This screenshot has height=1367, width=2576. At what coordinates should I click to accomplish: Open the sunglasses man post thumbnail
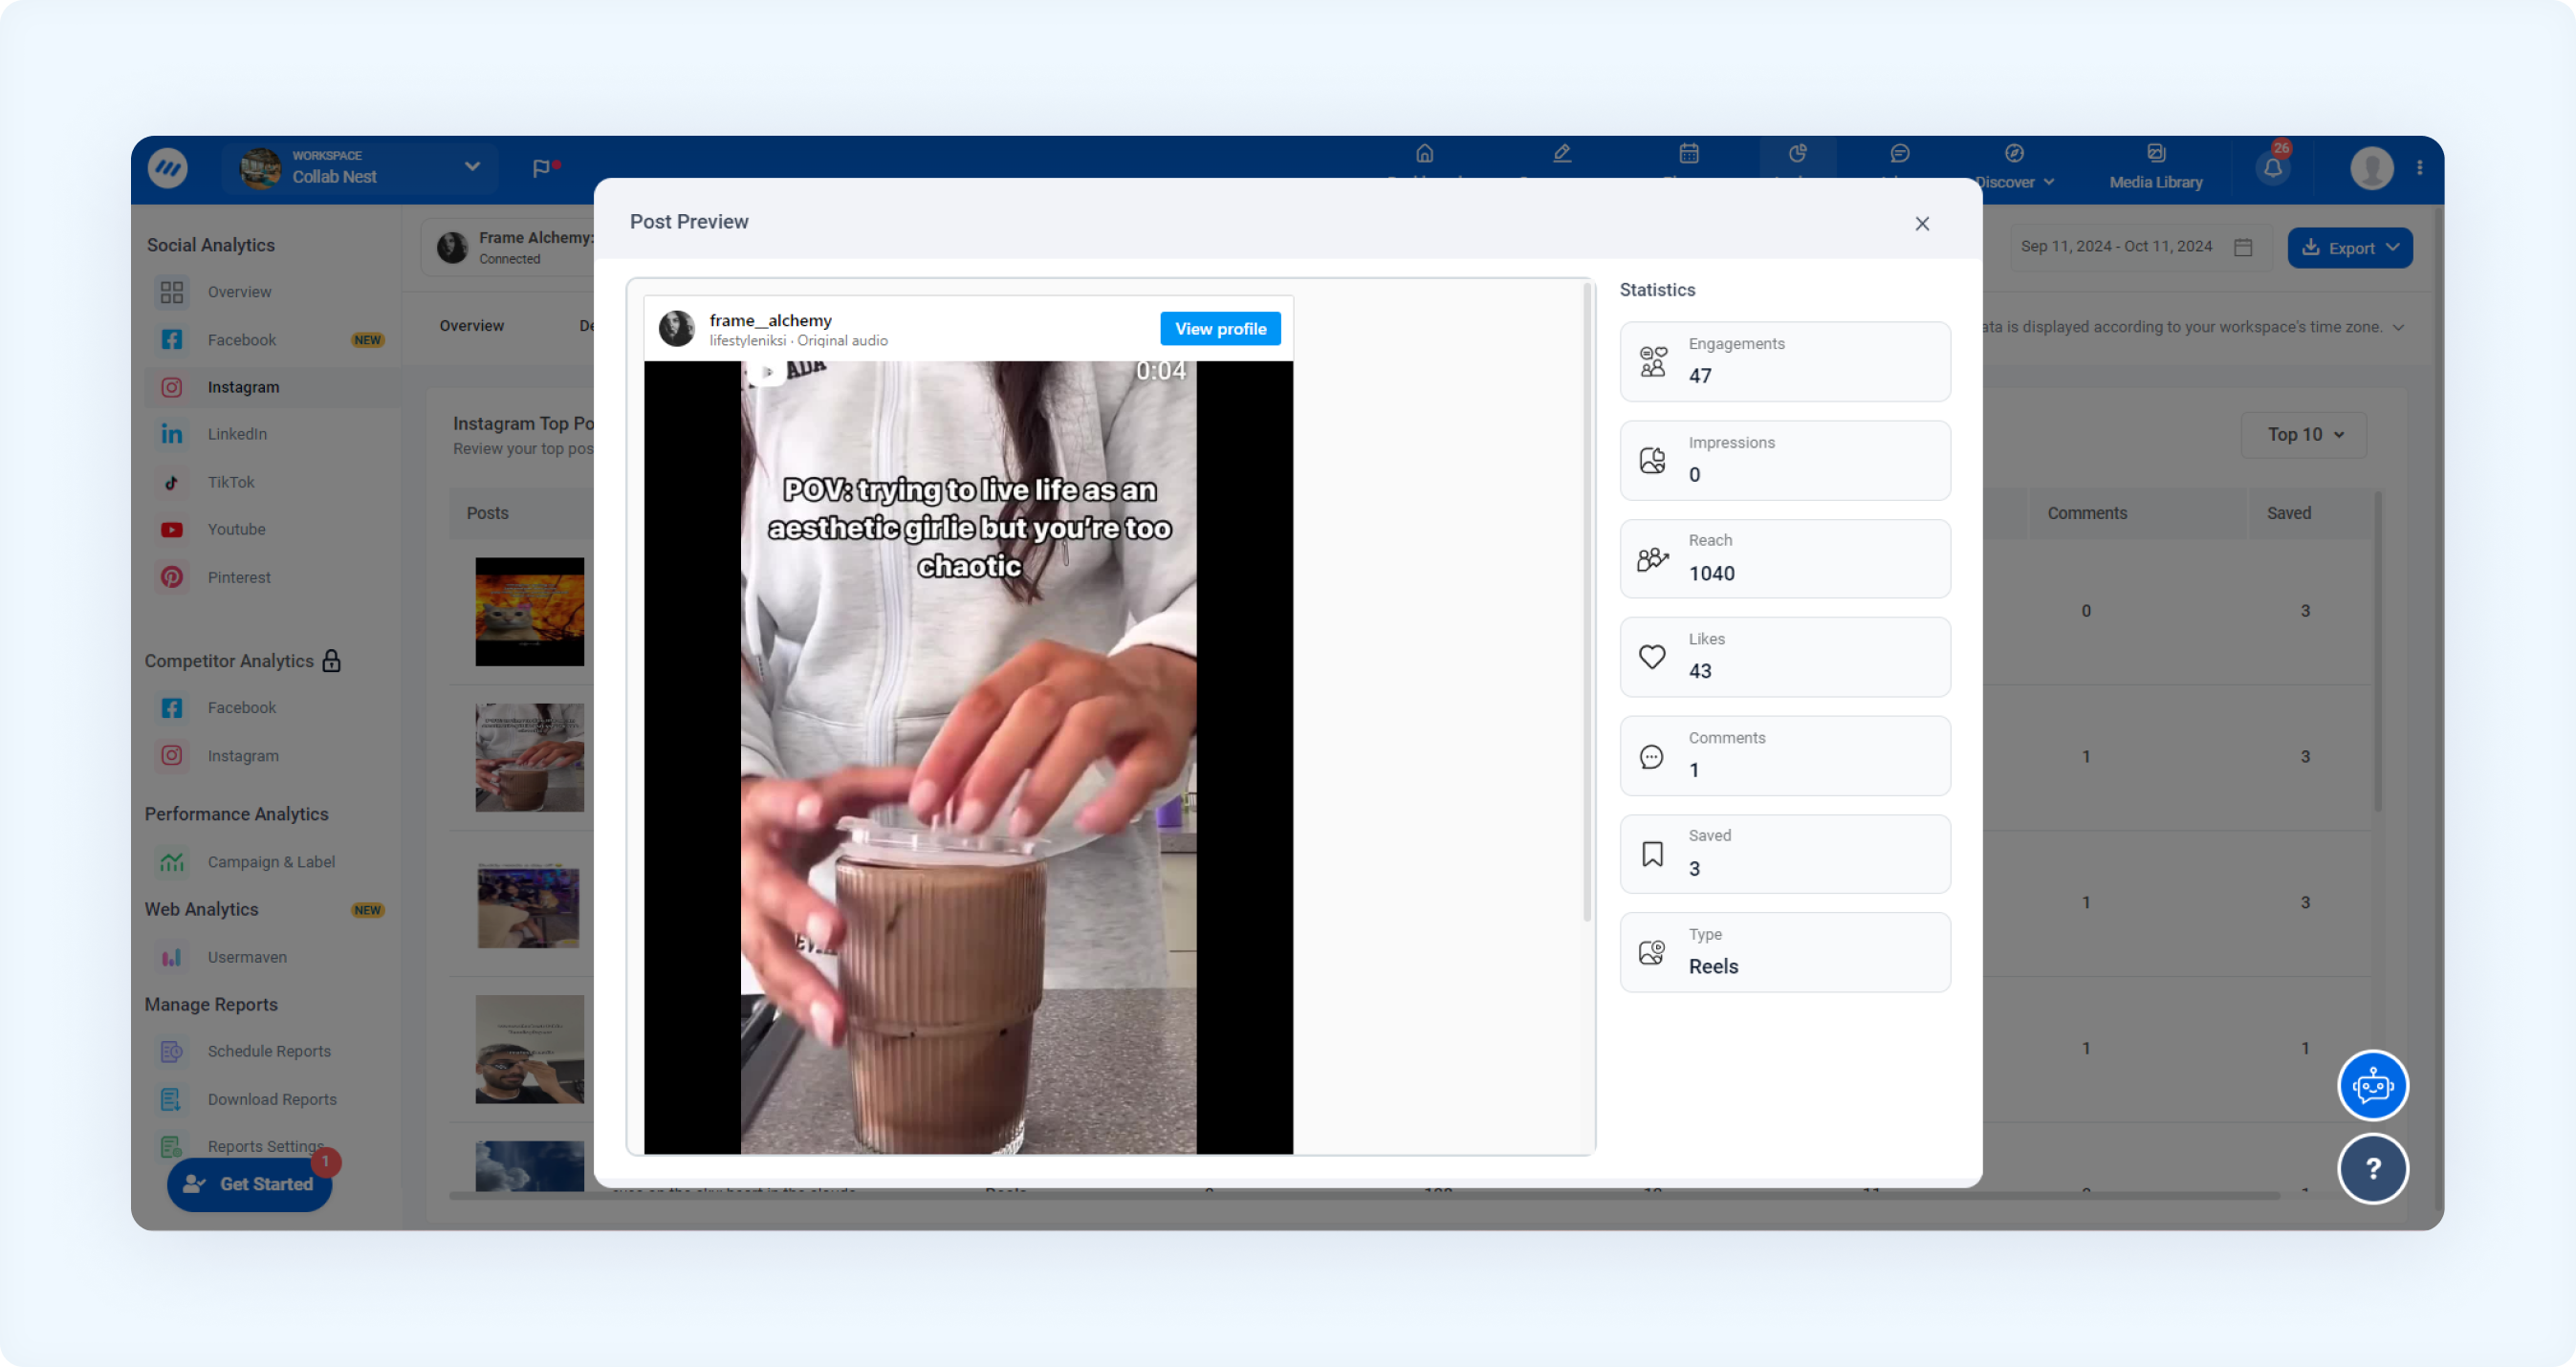point(529,1049)
